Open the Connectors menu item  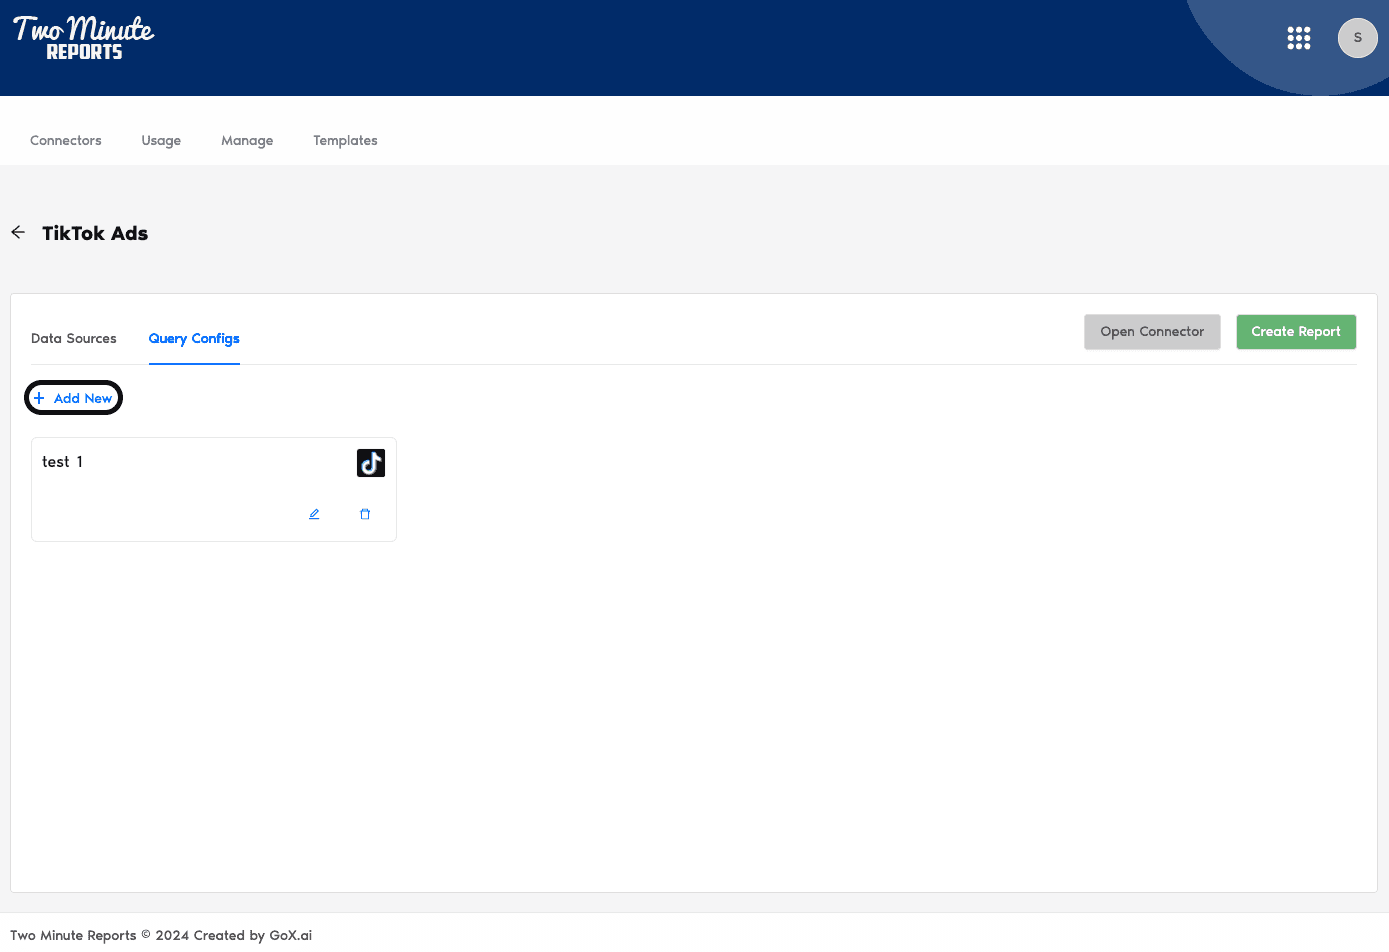(x=66, y=140)
